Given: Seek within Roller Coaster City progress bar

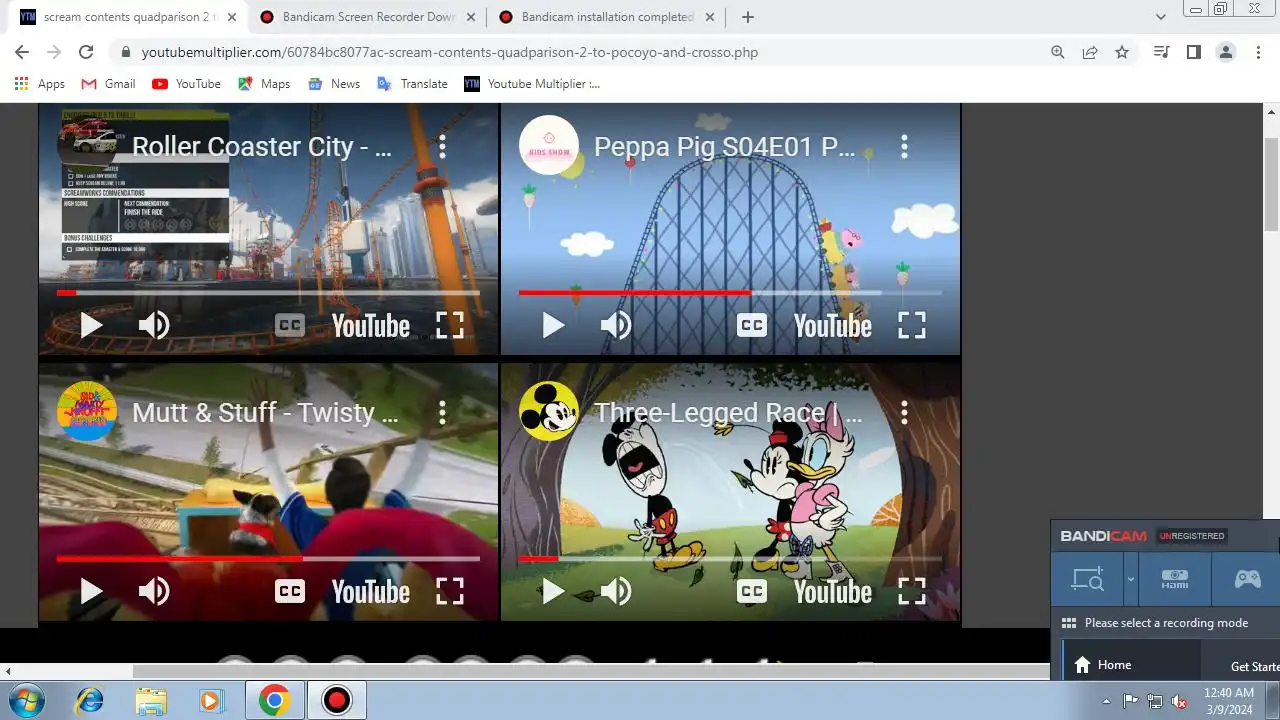Looking at the screenshot, I should pos(268,293).
